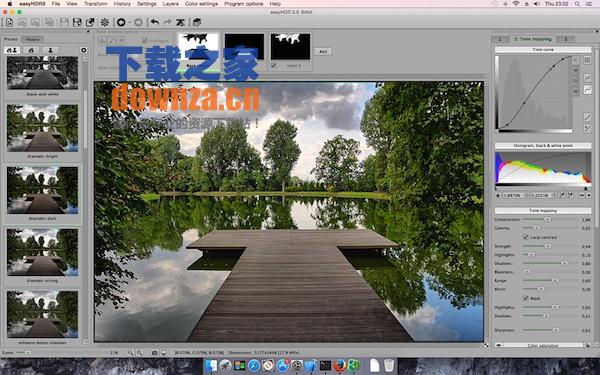Screen dimensions: 600x375
Task: Toggle the Local contrast checkbox
Action: pos(526,237)
